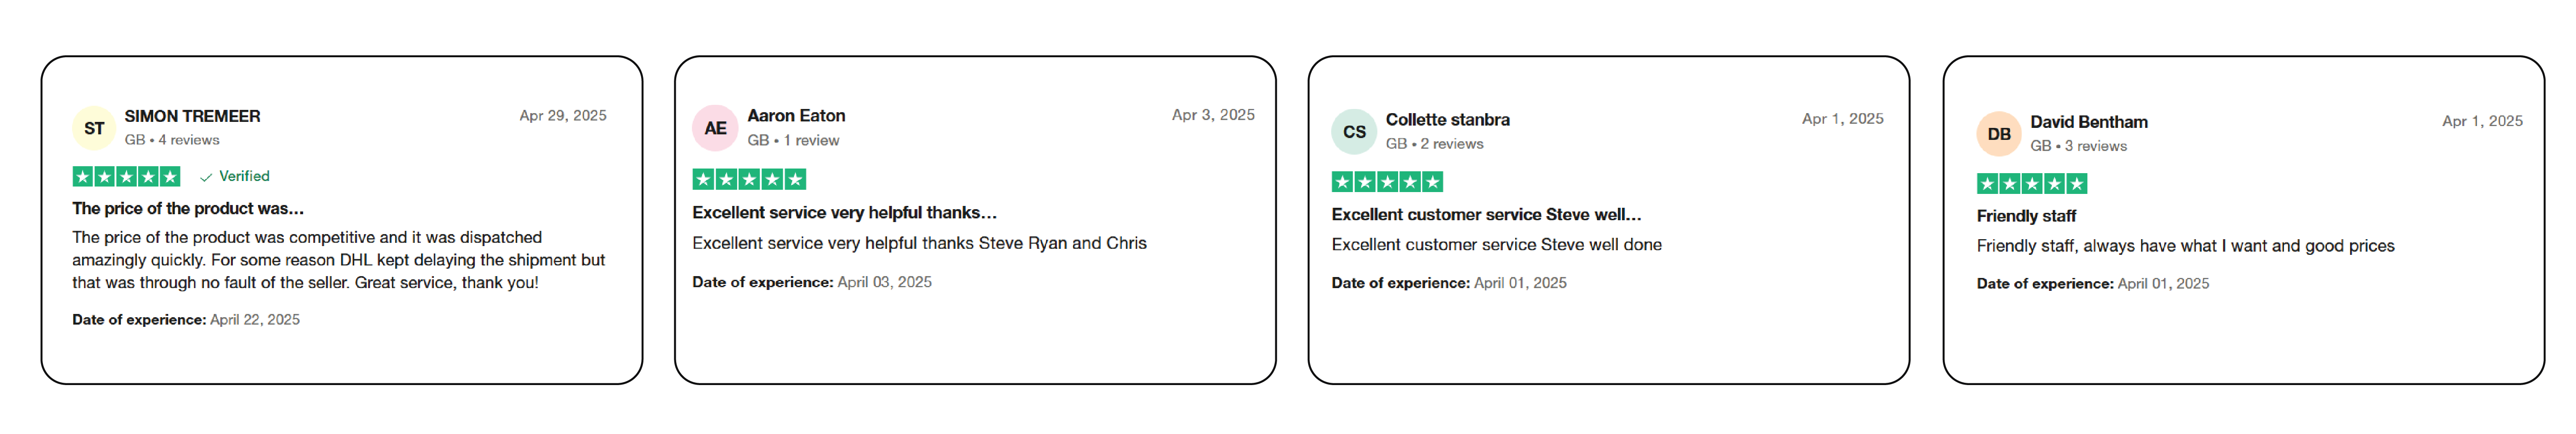Click the AE avatar for Aaron Eaton

[715, 128]
